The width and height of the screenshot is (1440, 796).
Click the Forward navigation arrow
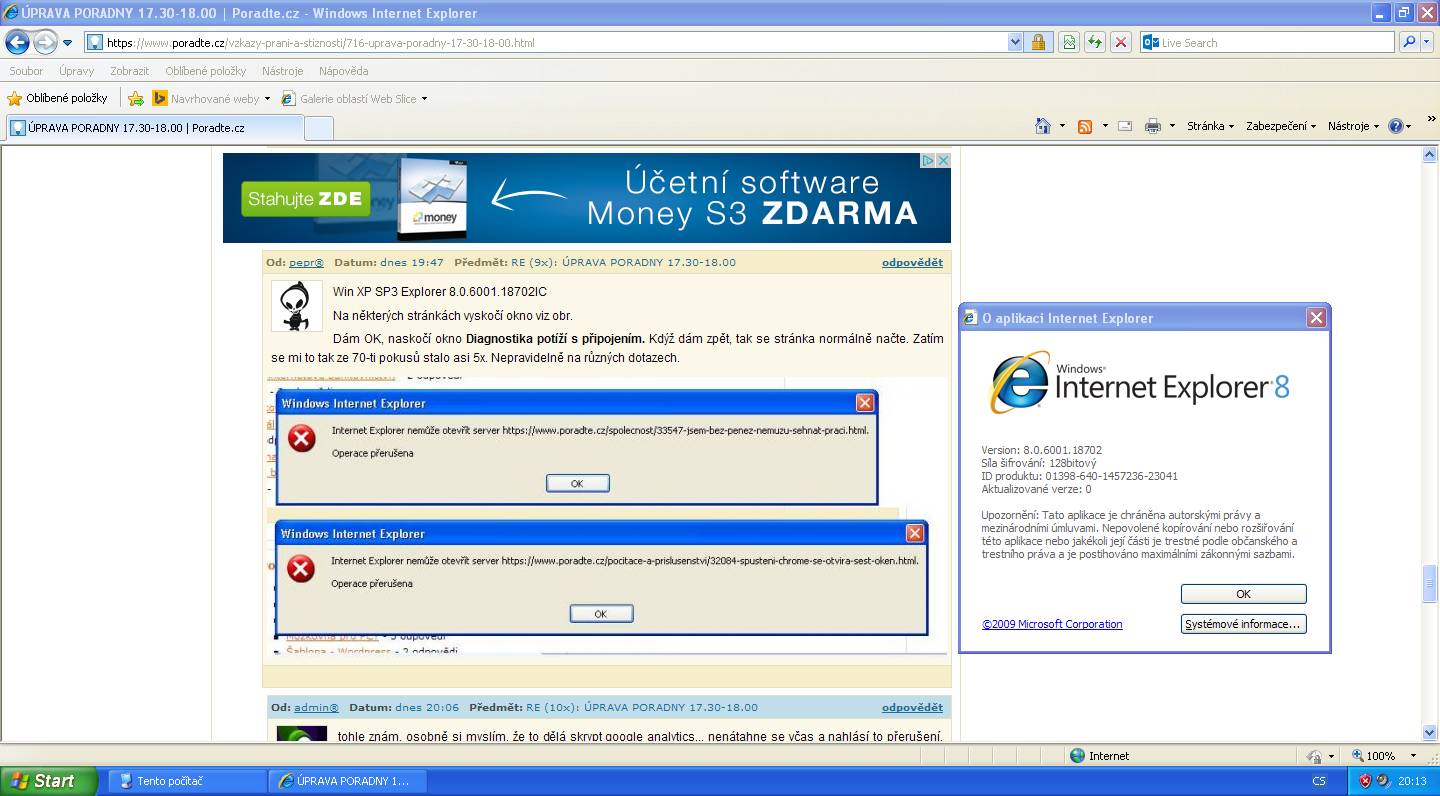pyautogui.click(x=46, y=42)
